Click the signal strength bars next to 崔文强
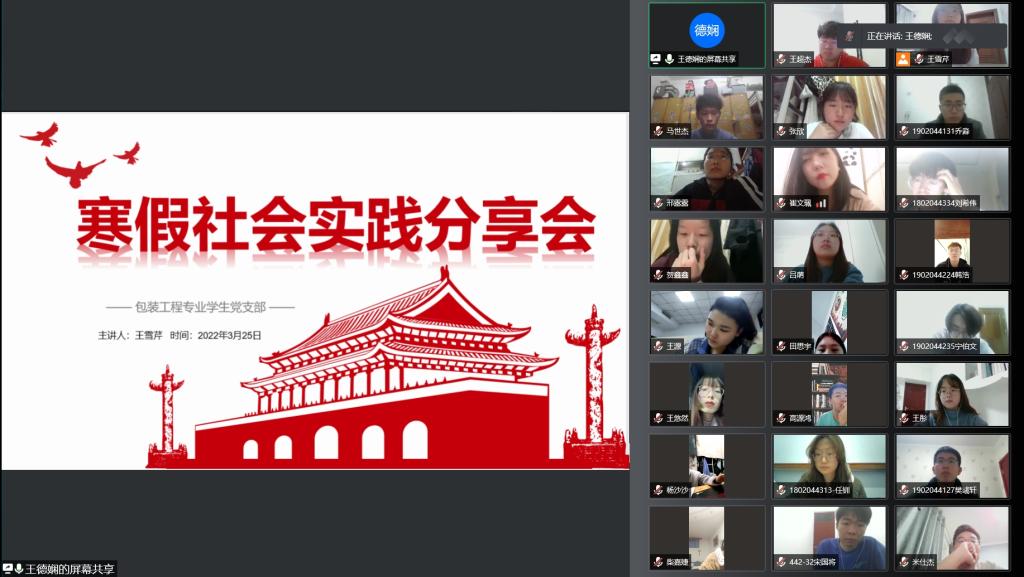 tap(821, 203)
